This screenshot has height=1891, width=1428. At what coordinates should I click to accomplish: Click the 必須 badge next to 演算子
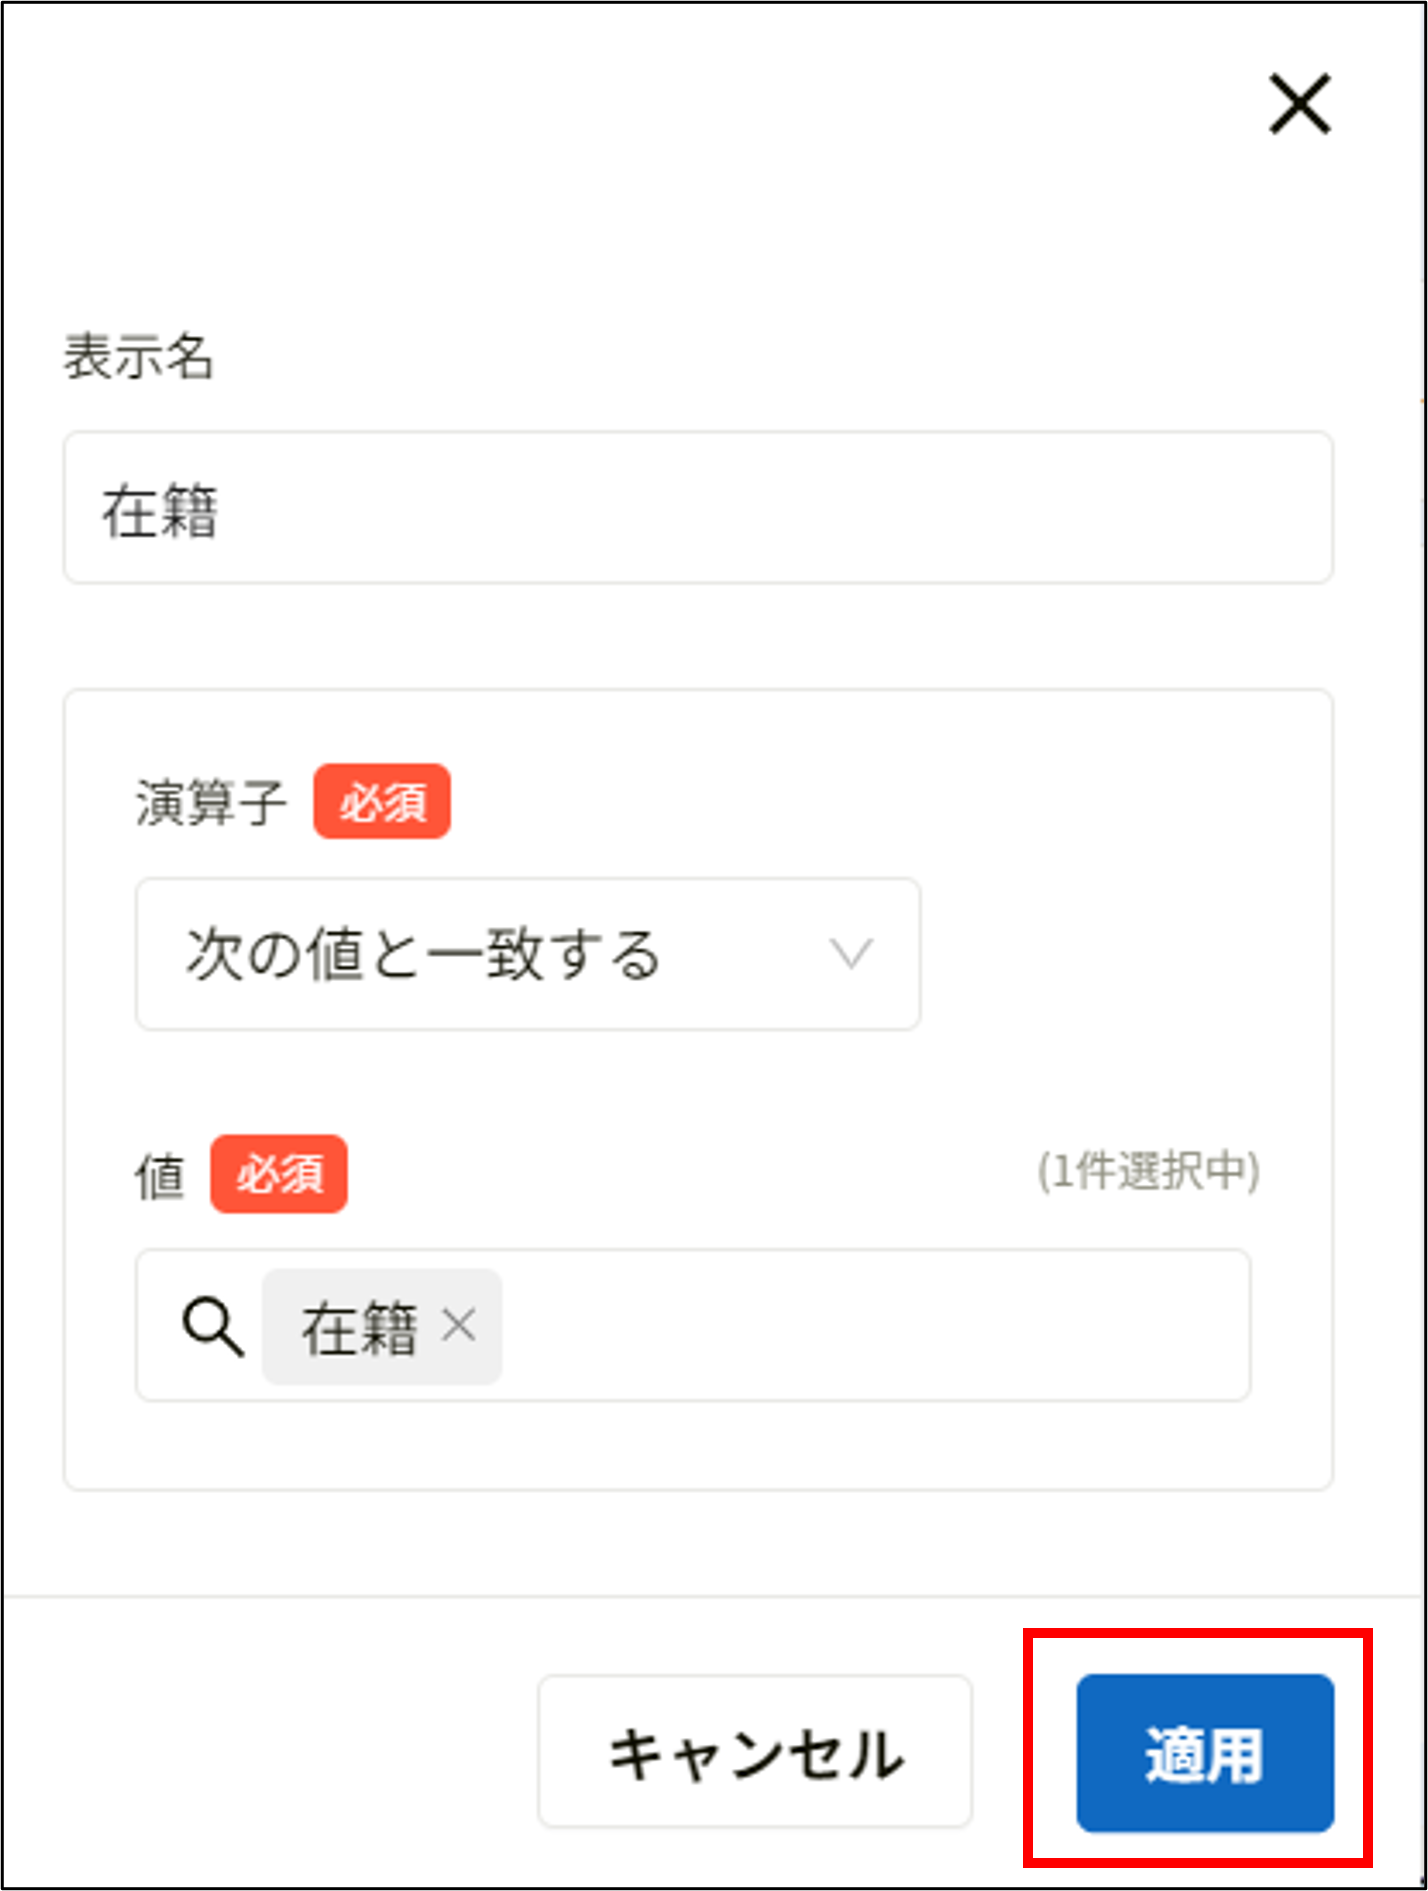click(x=381, y=800)
